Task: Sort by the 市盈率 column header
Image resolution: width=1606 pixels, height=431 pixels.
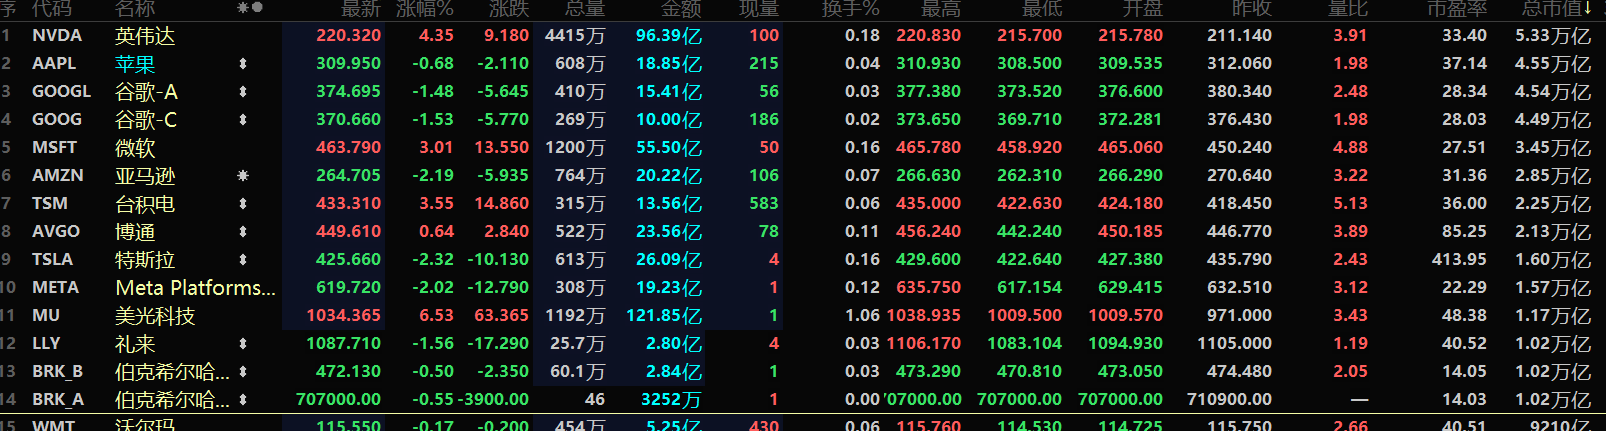Action: (x=1457, y=9)
